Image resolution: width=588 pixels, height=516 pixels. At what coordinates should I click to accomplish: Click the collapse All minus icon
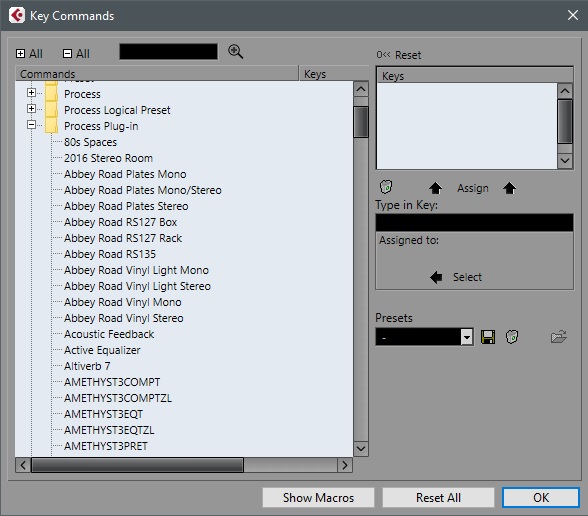tap(67, 54)
